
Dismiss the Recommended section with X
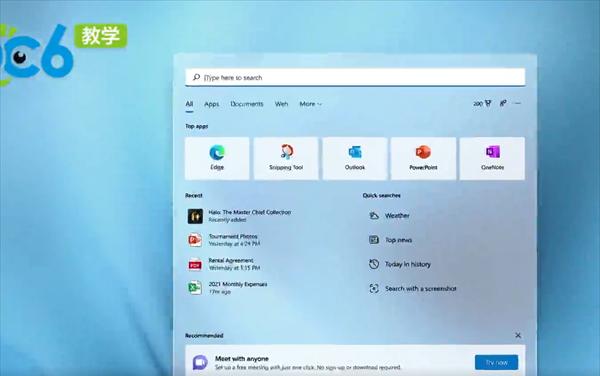(x=518, y=335)
